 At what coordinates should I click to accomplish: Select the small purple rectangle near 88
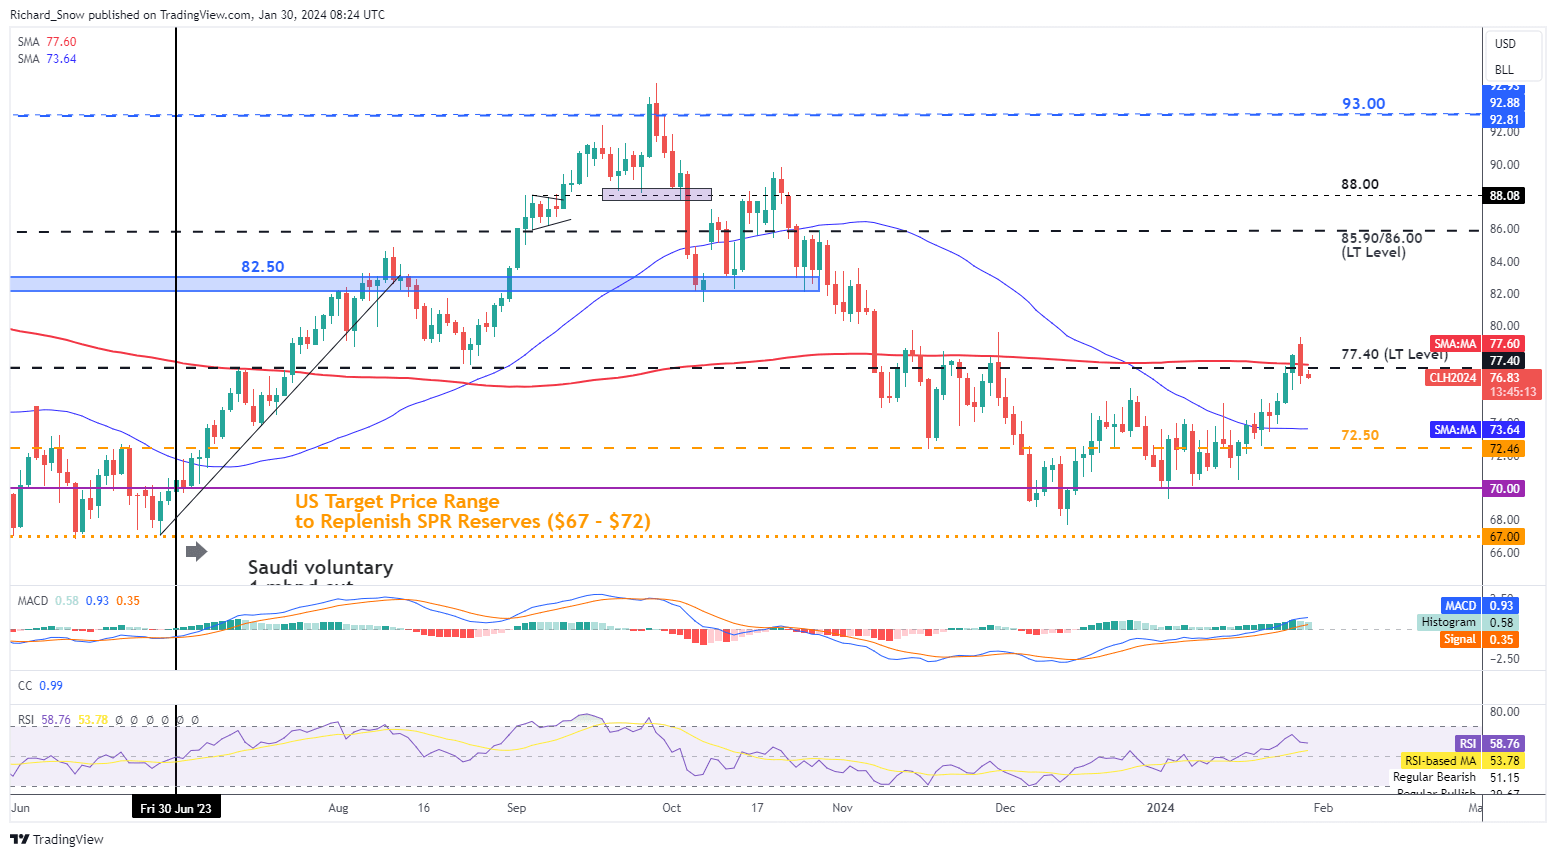[657, 195]
